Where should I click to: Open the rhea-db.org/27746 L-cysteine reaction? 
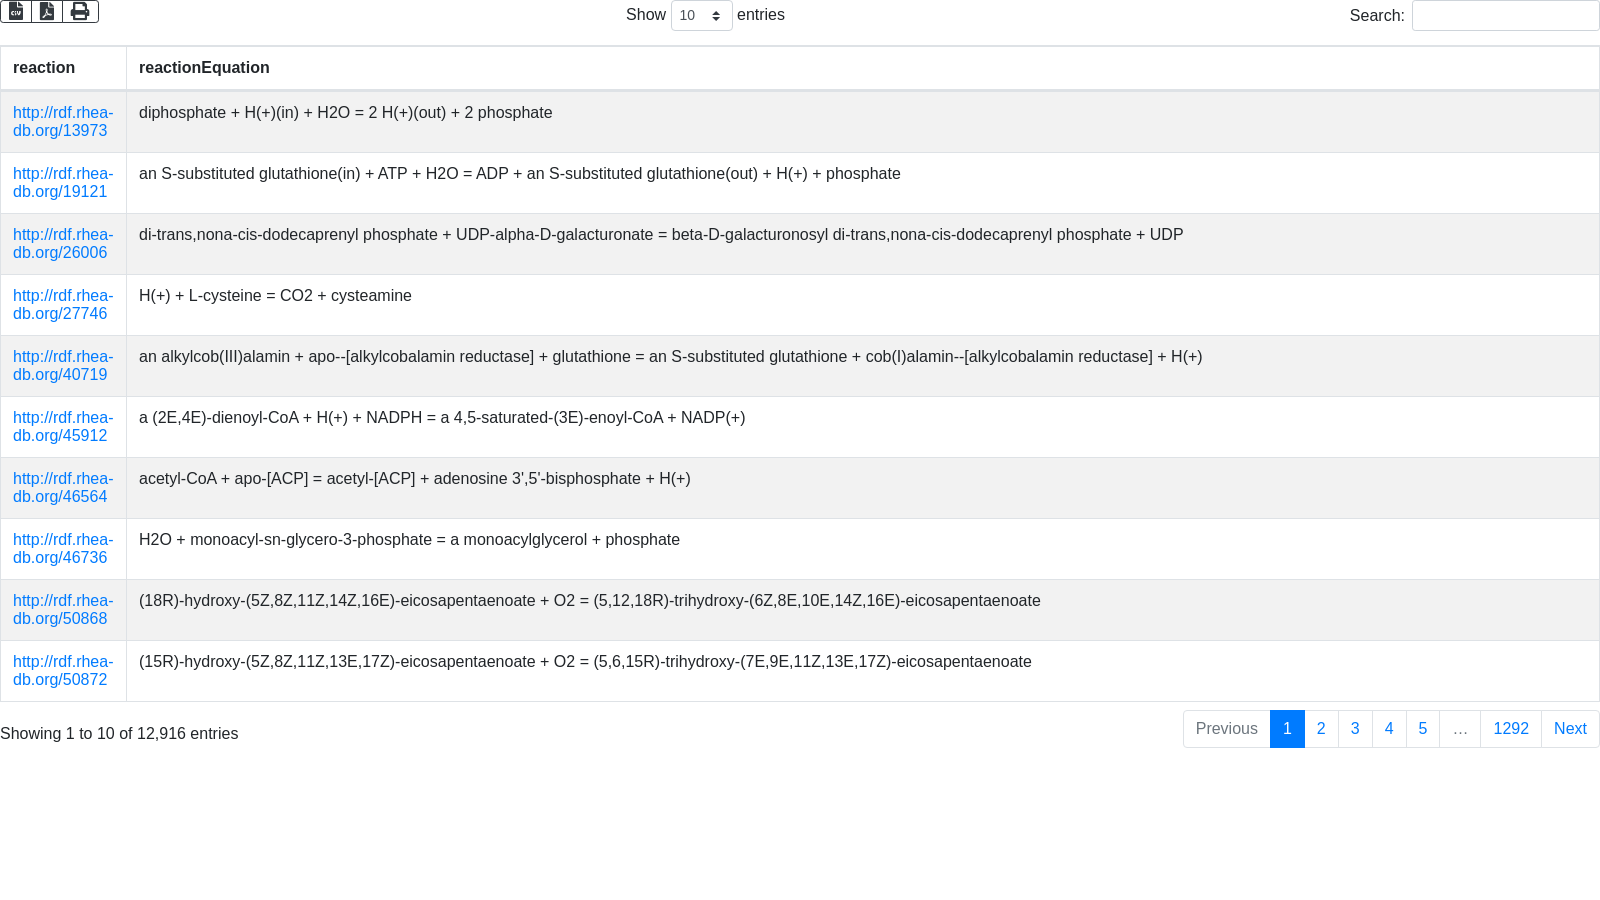(x=62, y=305)
